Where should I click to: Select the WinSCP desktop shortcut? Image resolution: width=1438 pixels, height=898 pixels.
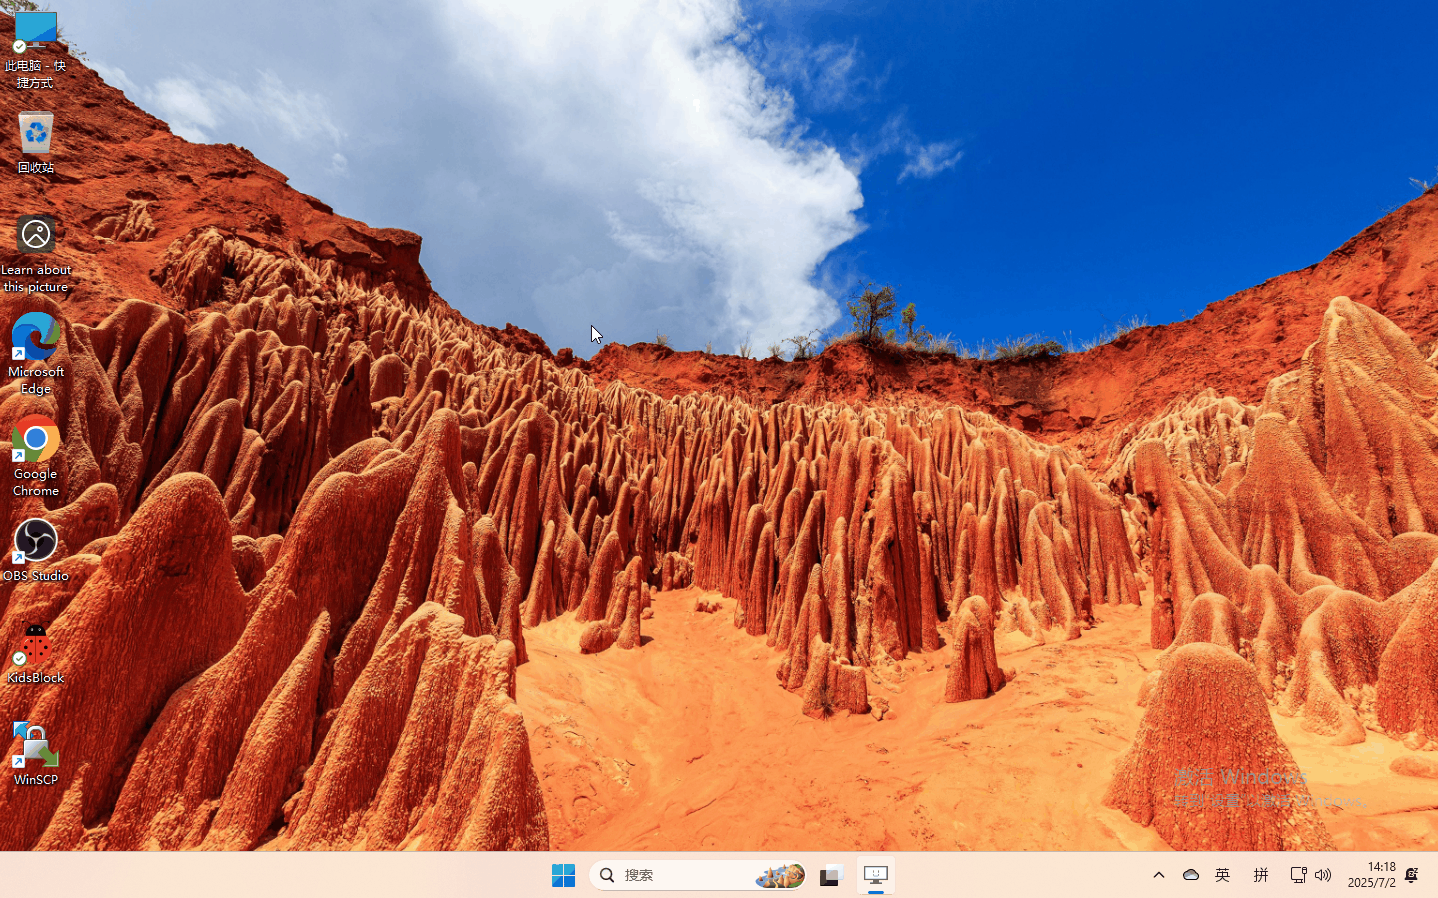tap(36, 755)
